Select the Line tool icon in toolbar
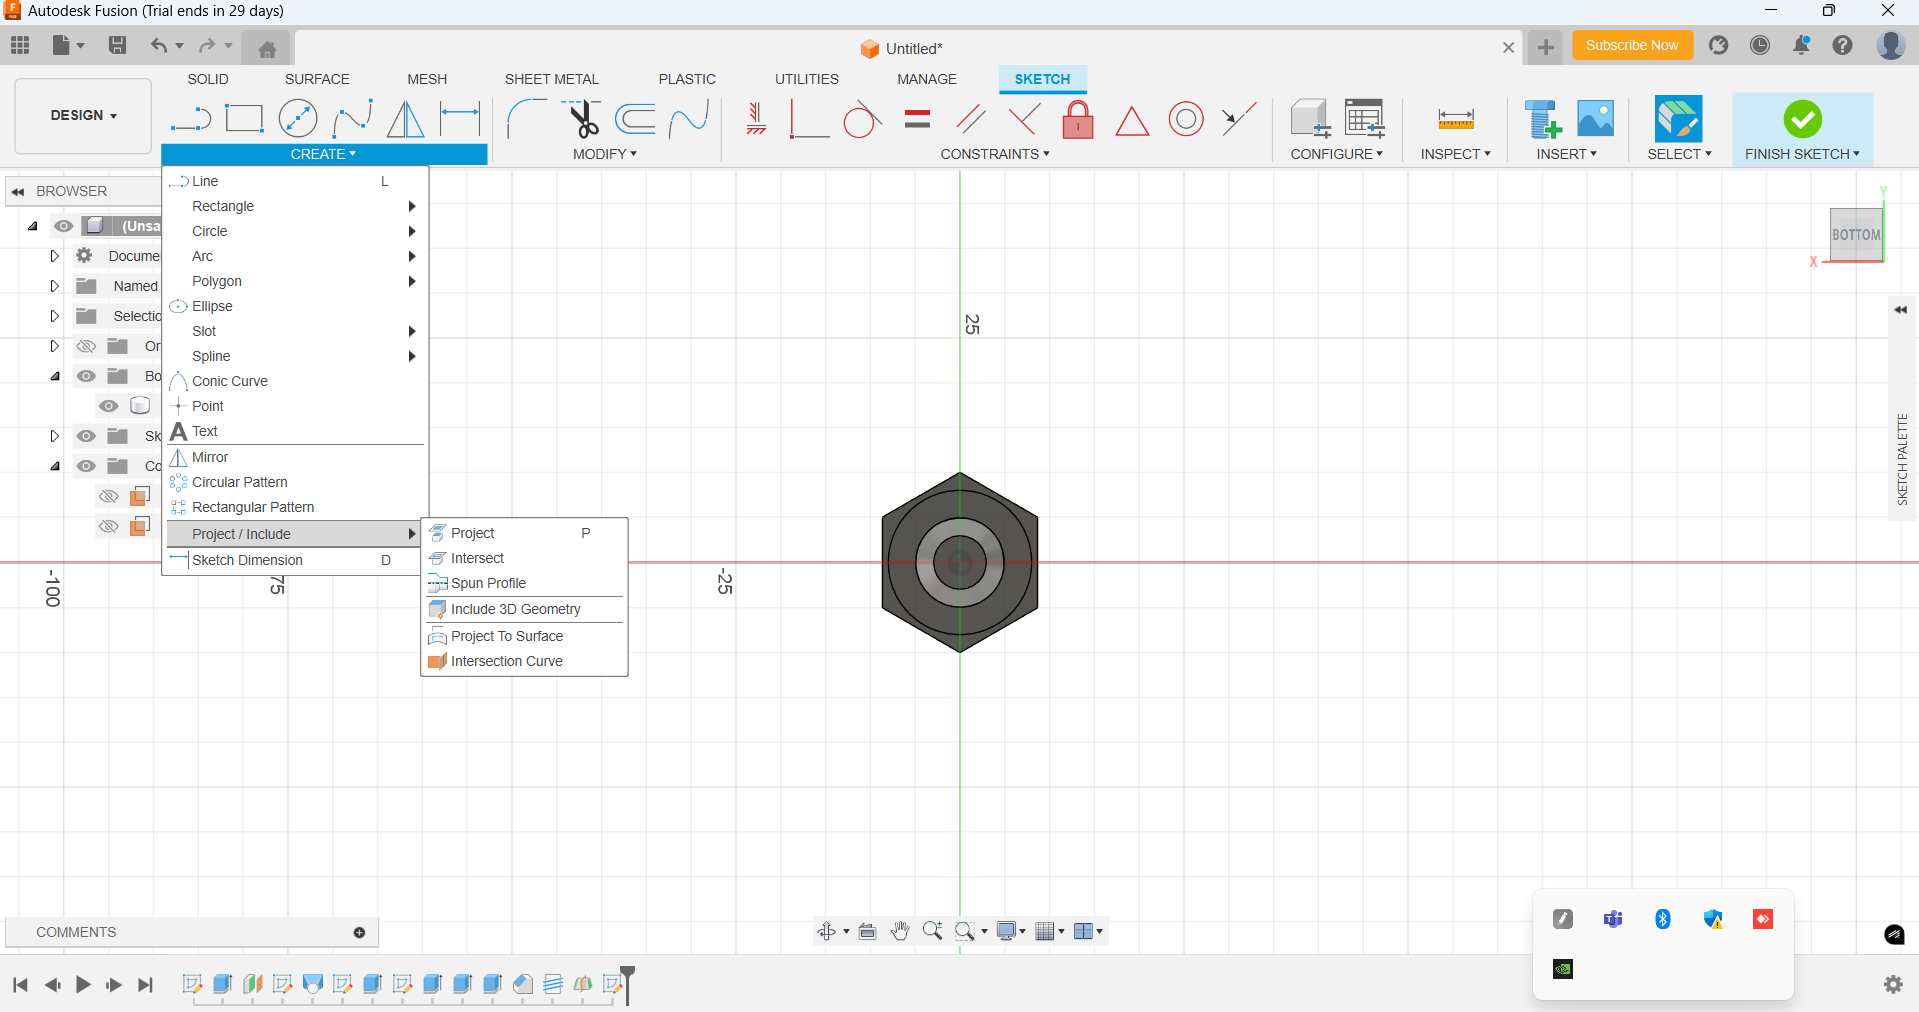1919x1012 pixels. pos(191,119)
